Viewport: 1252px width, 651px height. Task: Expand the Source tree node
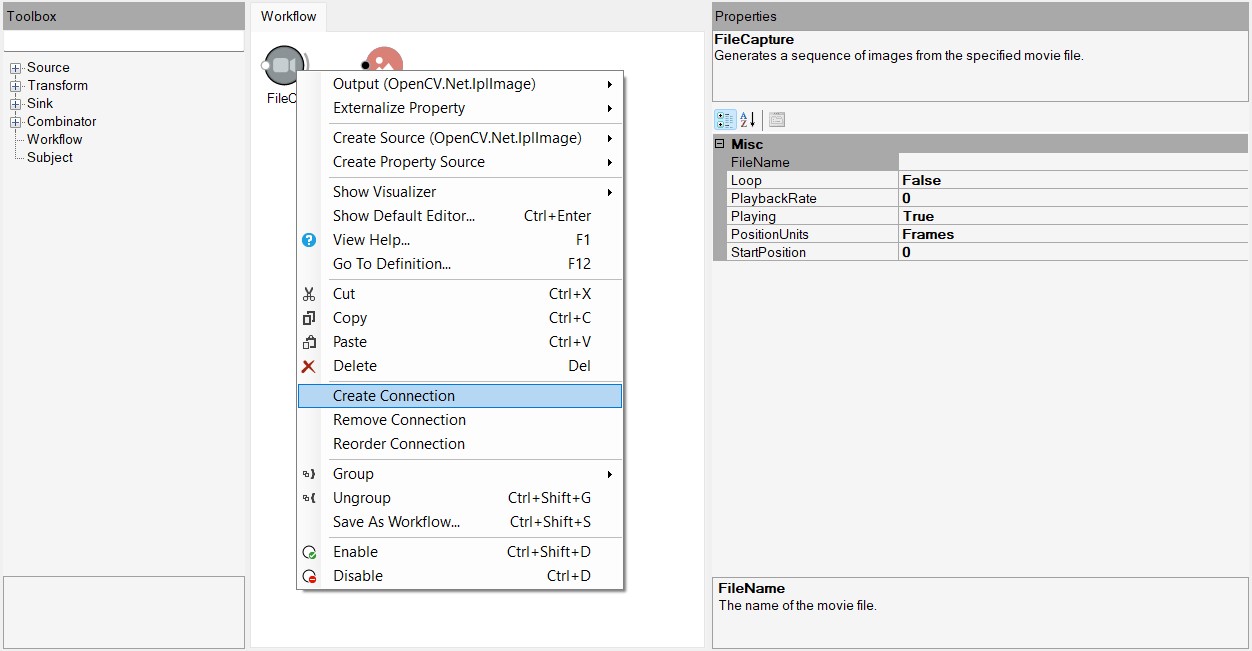(16, 68)
